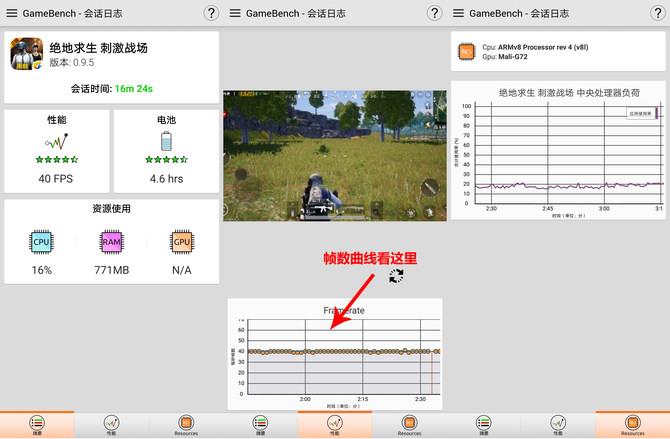
Task: Tap the GPU chip icon showing N/A
Action: click(x=182, y=242)
